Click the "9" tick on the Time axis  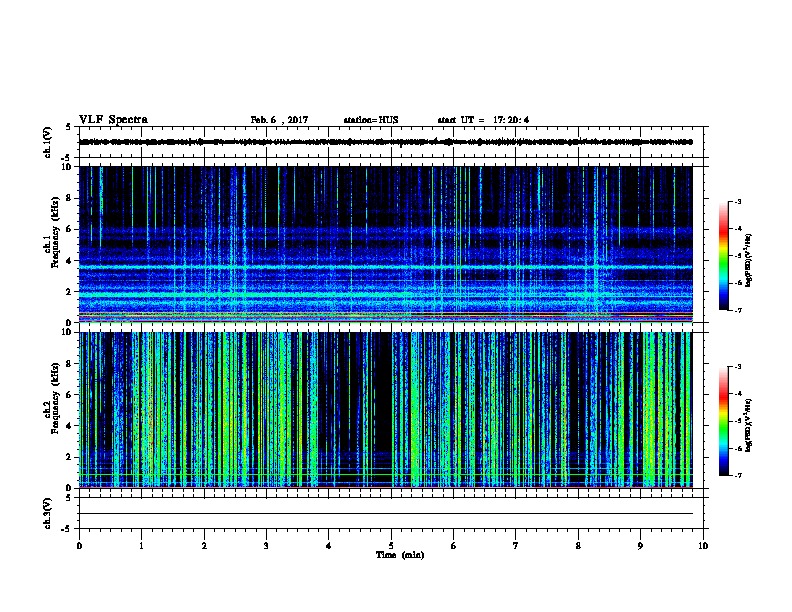point(640,546)
